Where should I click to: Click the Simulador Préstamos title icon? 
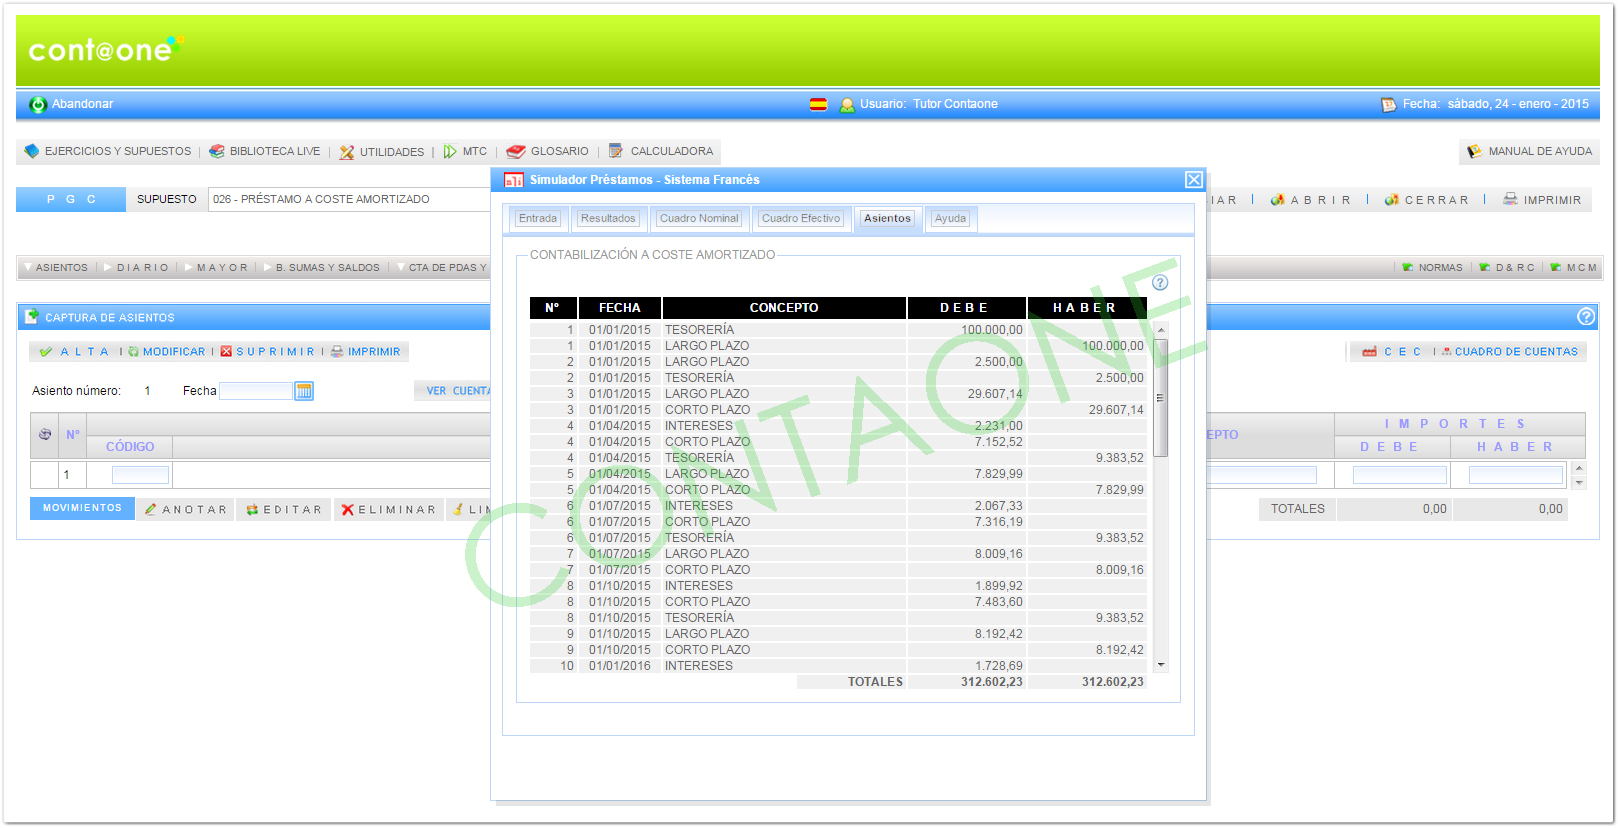click(514, 180)
